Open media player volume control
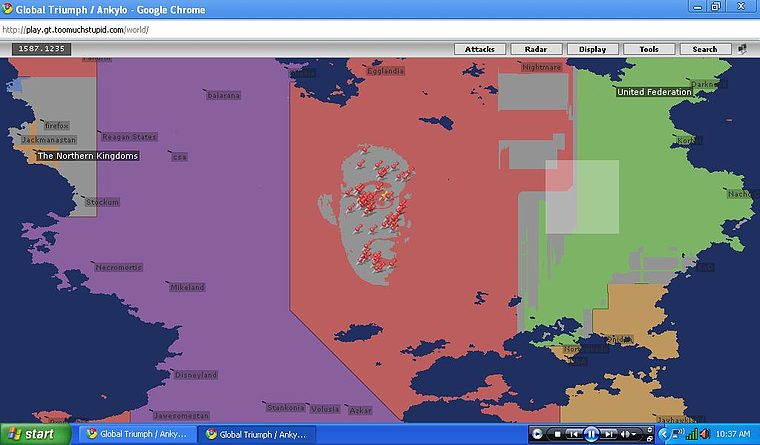 click(628, 434)
